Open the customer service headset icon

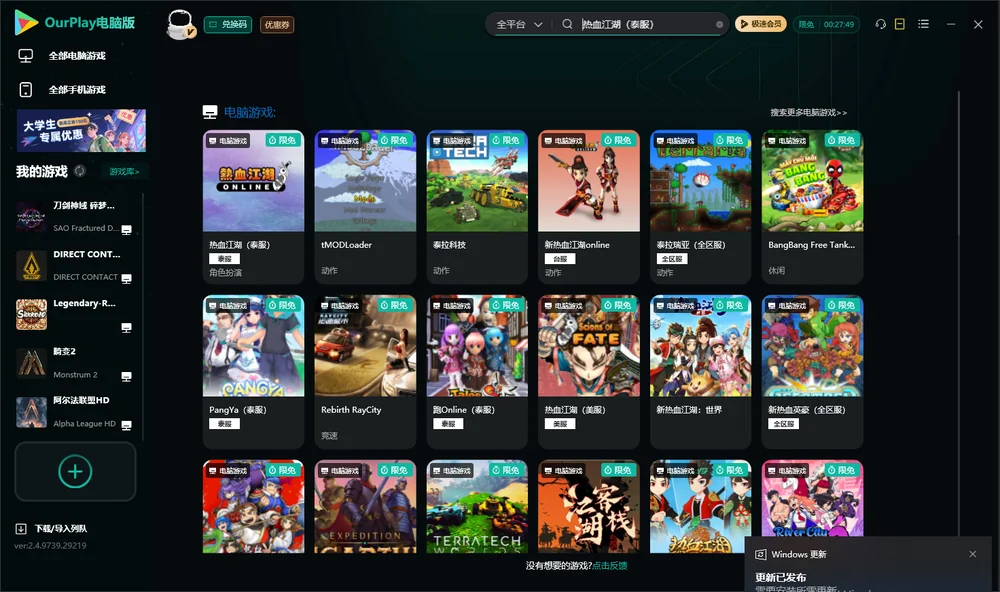click(x=880, y=24)
